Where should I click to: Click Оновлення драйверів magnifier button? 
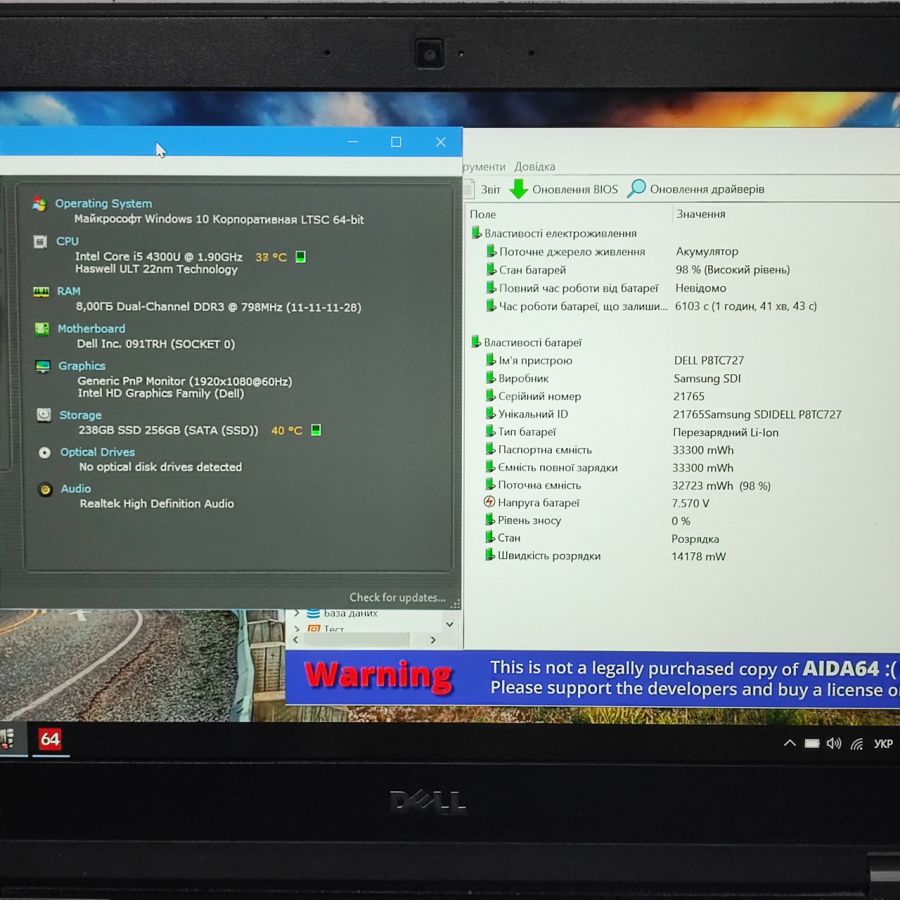click(696, 189)
